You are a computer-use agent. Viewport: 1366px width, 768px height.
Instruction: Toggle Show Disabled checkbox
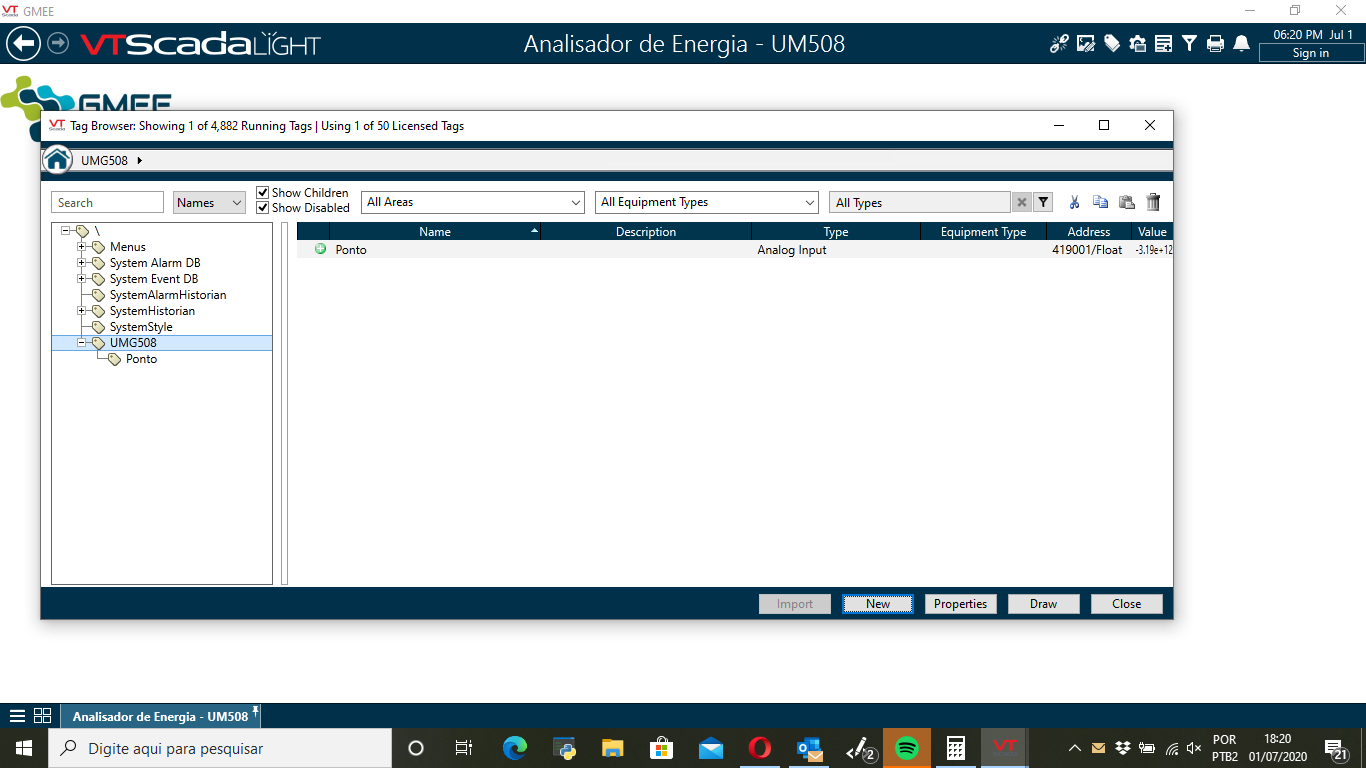click(x=263, y=208)
